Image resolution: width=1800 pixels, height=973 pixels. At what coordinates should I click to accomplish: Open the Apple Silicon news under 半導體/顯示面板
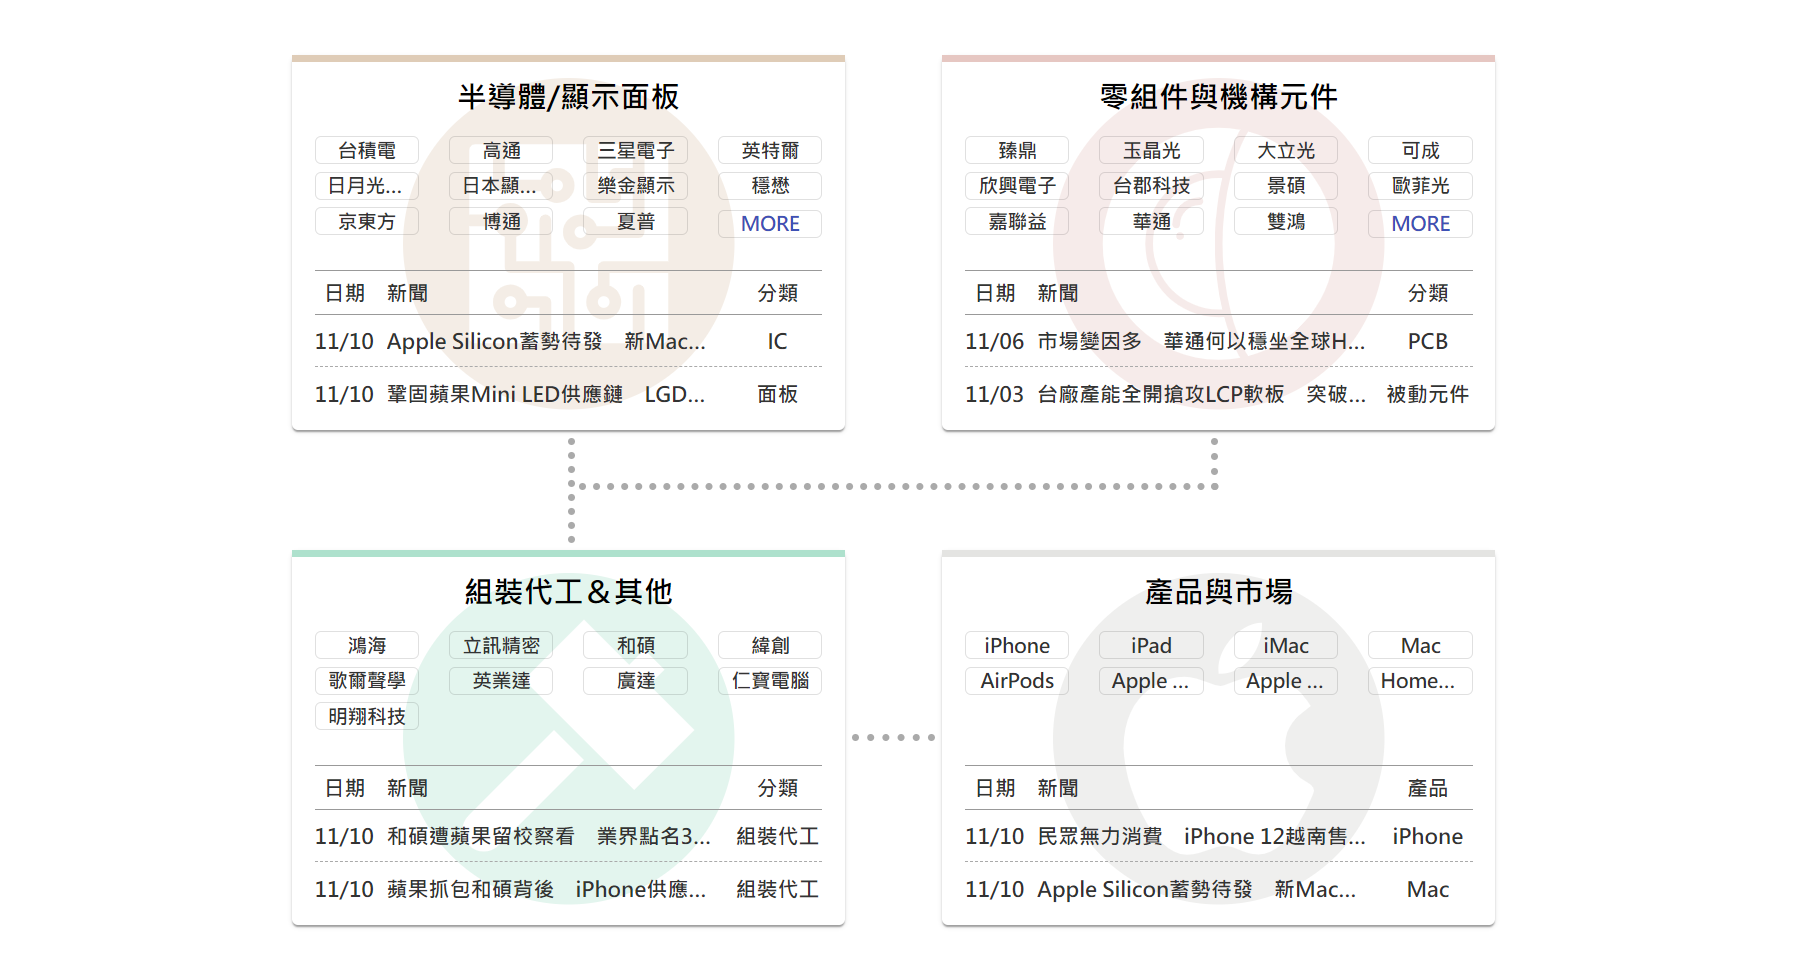[x=545, y=342]
